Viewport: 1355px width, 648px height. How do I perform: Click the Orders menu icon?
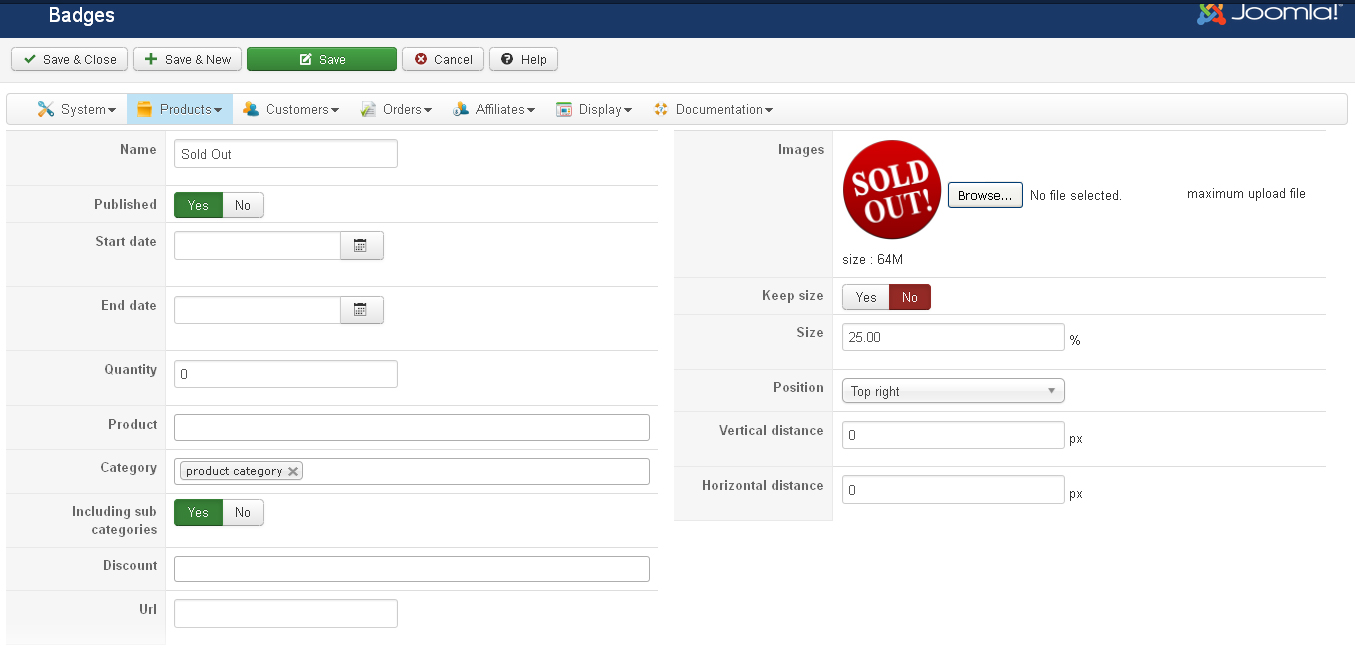(368, 109)
